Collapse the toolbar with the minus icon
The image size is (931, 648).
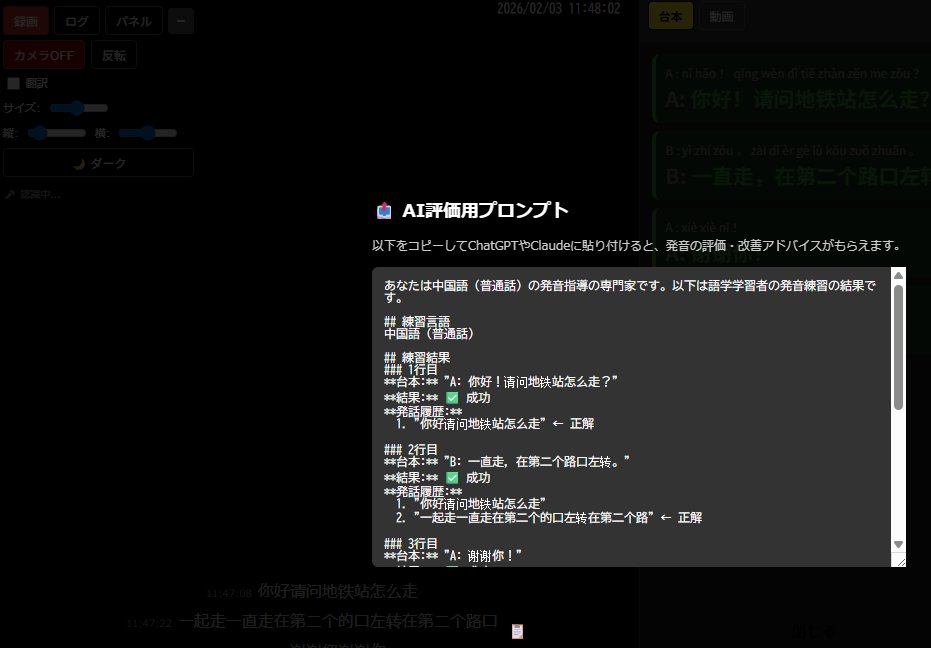(179, 20)
